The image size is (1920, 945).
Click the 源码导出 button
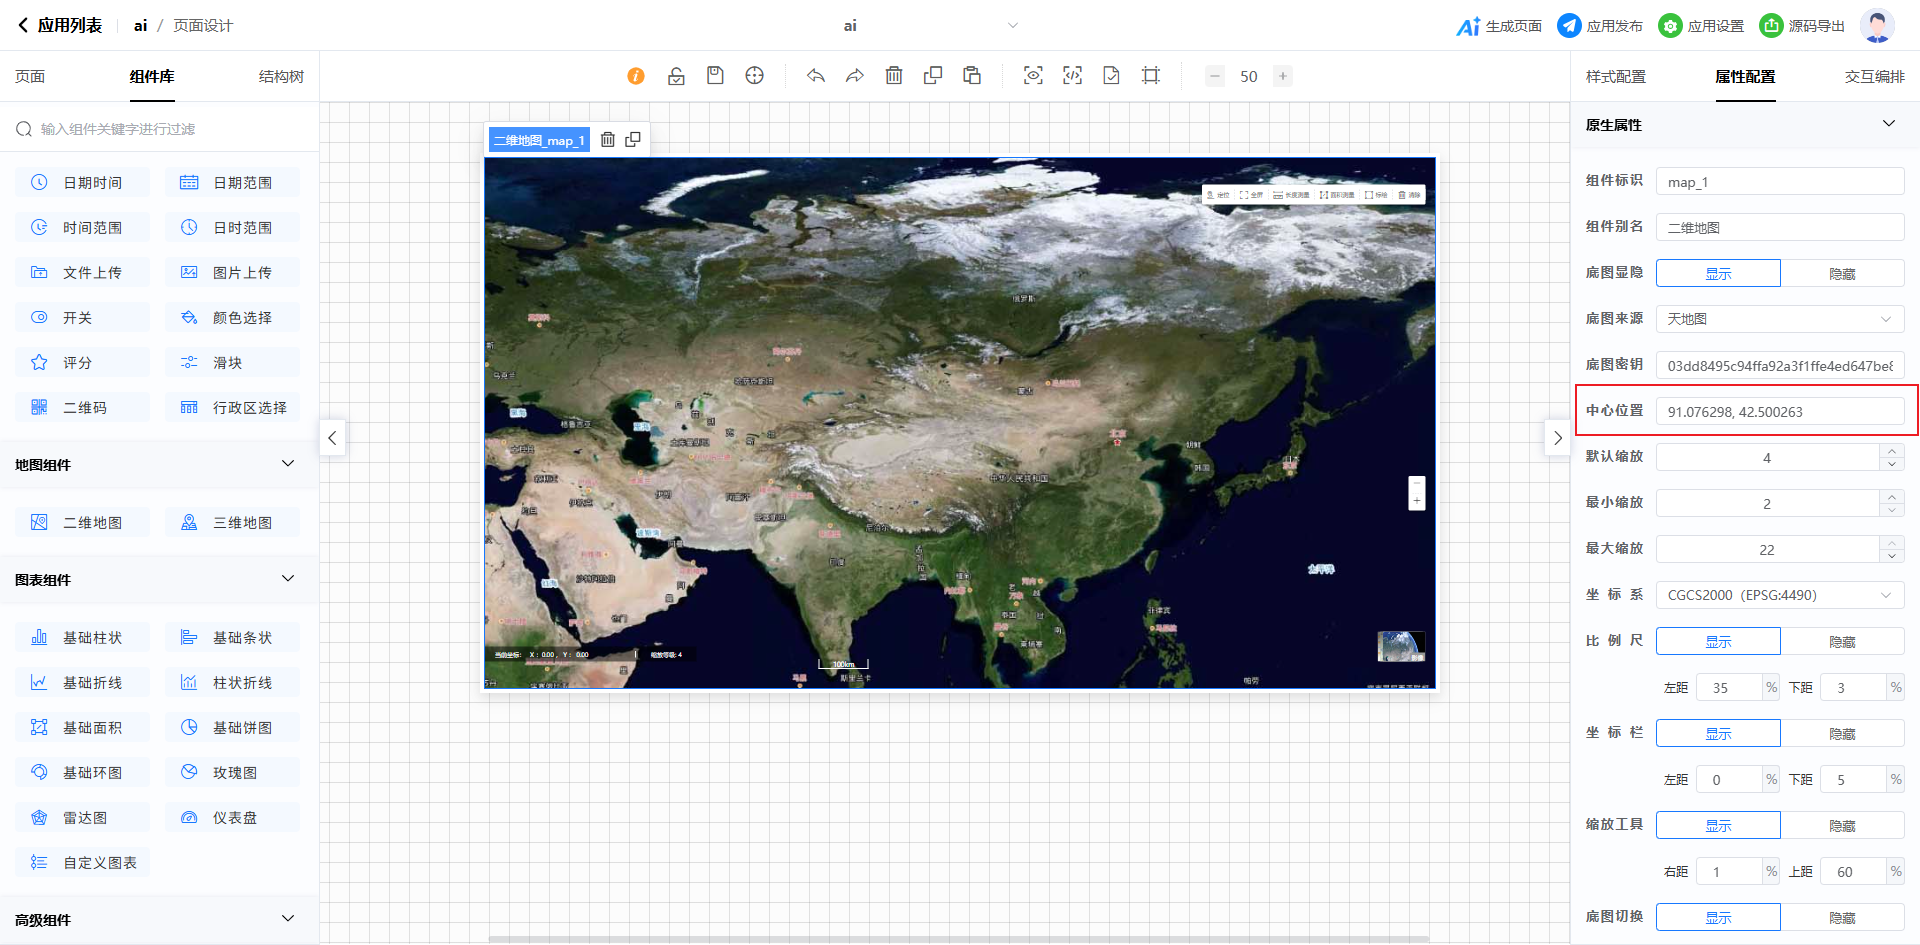click(1802, 26)
